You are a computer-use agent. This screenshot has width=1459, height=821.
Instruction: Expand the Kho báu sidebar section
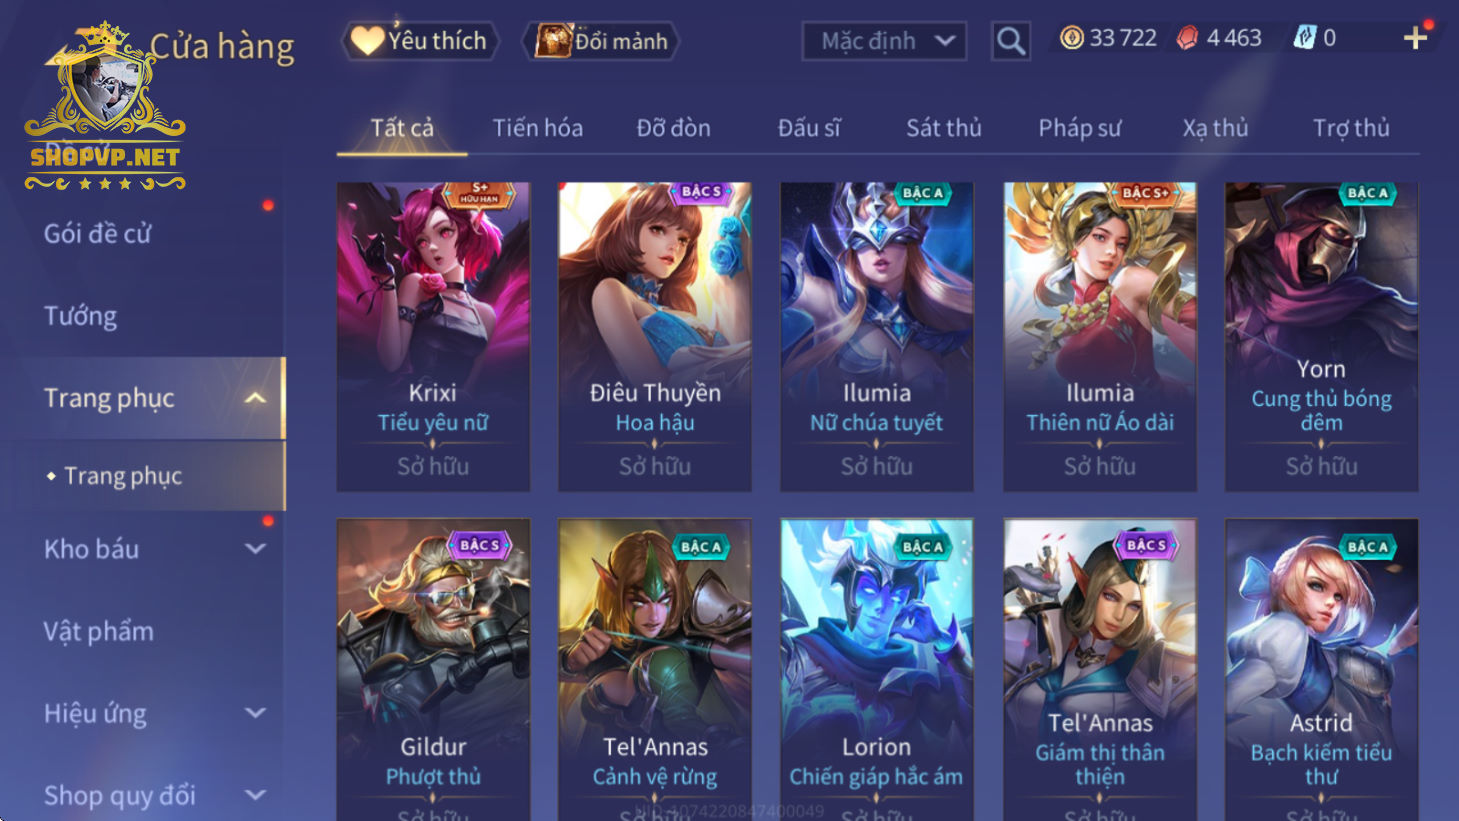(255, 549)
